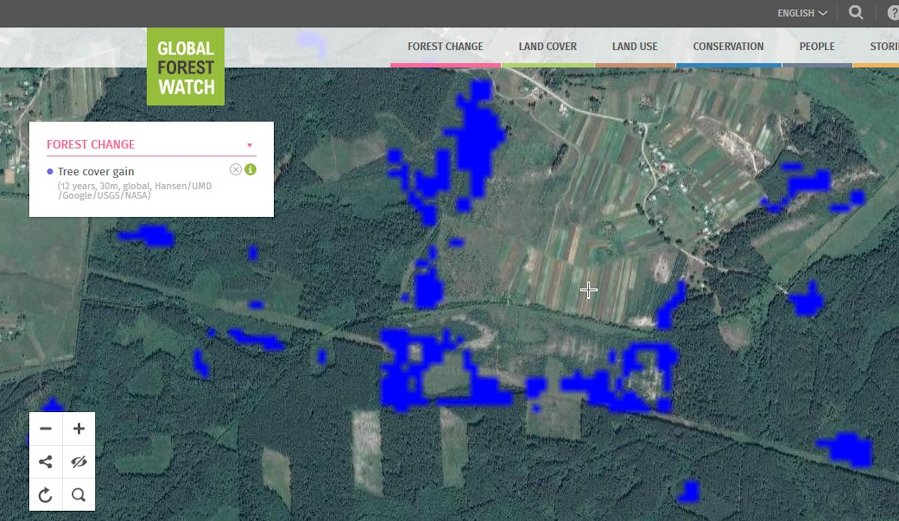Viewport: 899px width, 521px height.
Task: Click the purple Tree cover gain legend dot
Action: click(x=50, y=172)
